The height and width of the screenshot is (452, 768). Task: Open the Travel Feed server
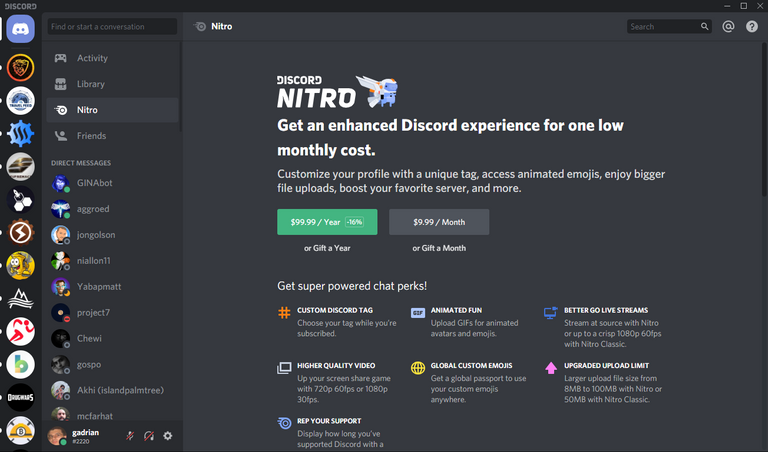pyautogui.click(x=21, y=100)
